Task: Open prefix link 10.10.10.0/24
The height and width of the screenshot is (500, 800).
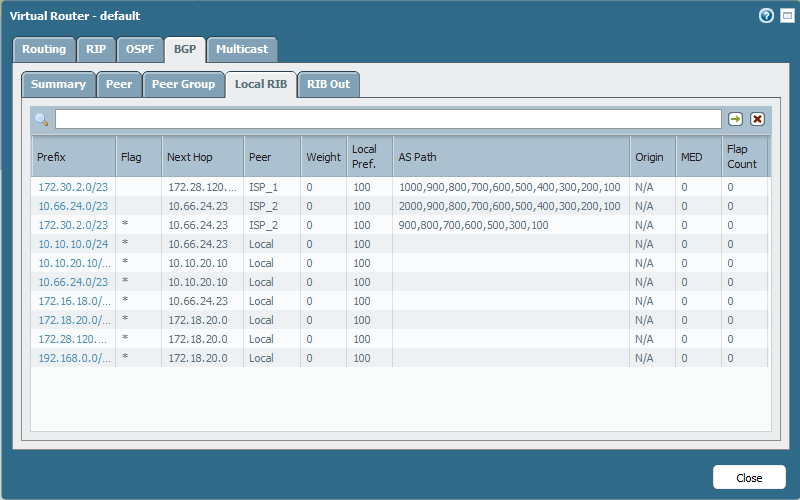Action: (x=73, y=244)
